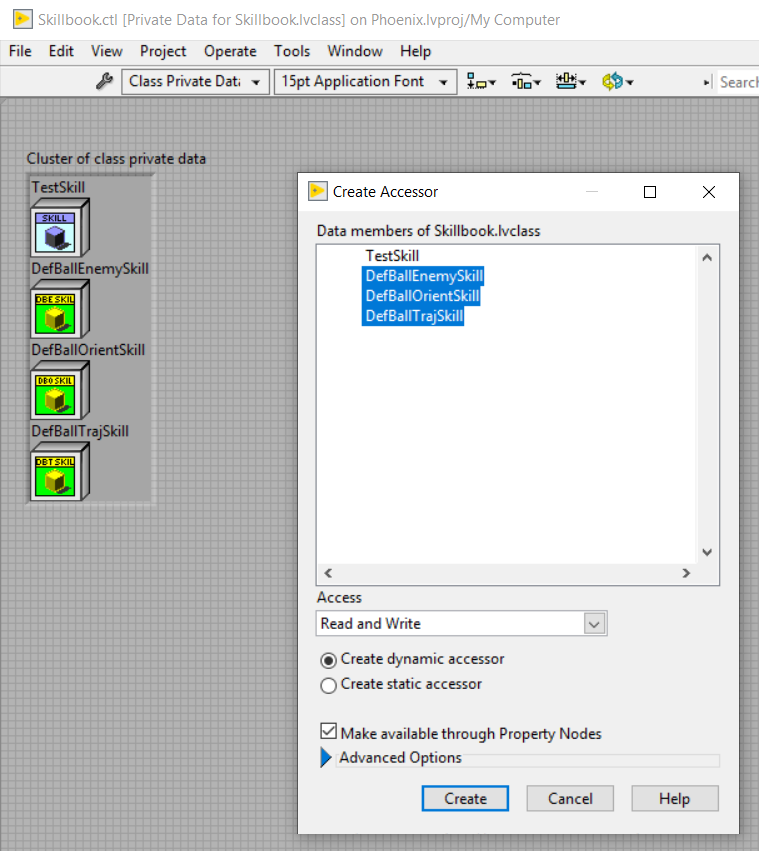Image resolution: width=759 pixels, height=851 pixels.
Task: Open the Align Objects toolbar menu
Action: [481, 82]
